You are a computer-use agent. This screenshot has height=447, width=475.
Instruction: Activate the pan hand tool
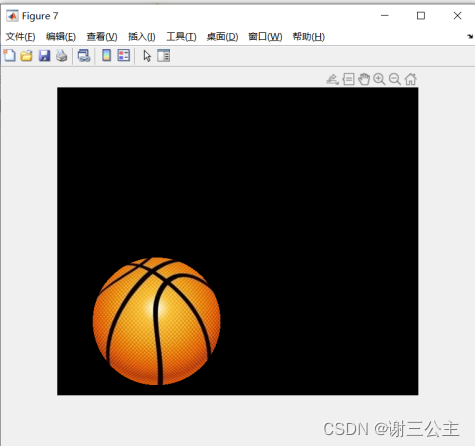[364, 79]
